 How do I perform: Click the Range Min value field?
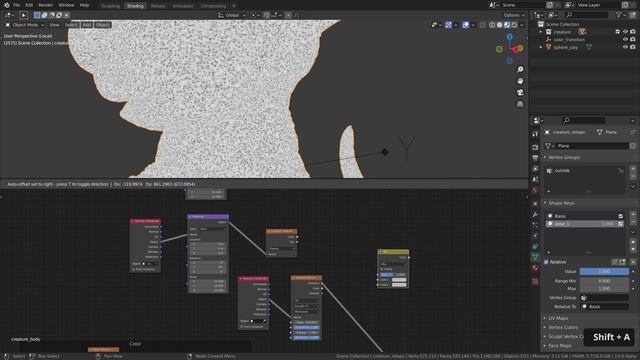[x=604, y=281]
